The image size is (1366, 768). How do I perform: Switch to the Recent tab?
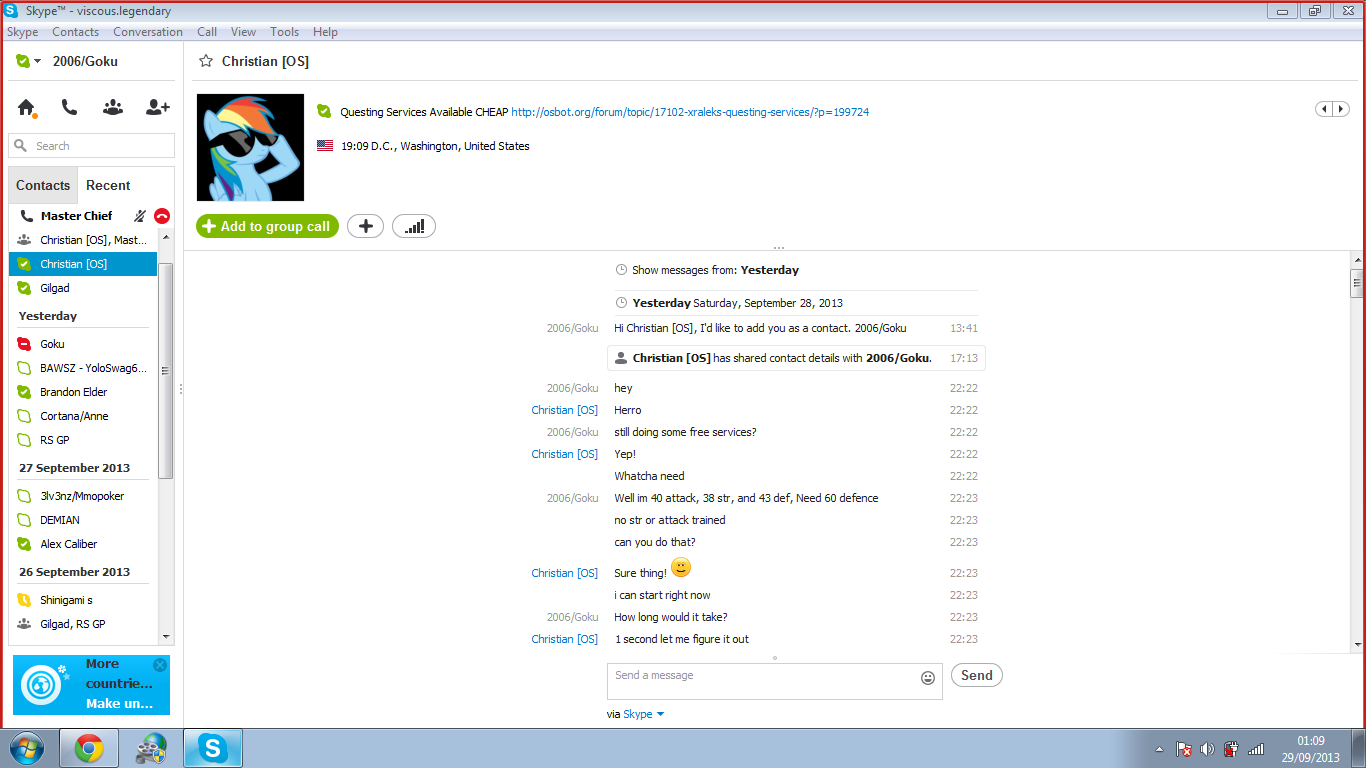point(108,185)
